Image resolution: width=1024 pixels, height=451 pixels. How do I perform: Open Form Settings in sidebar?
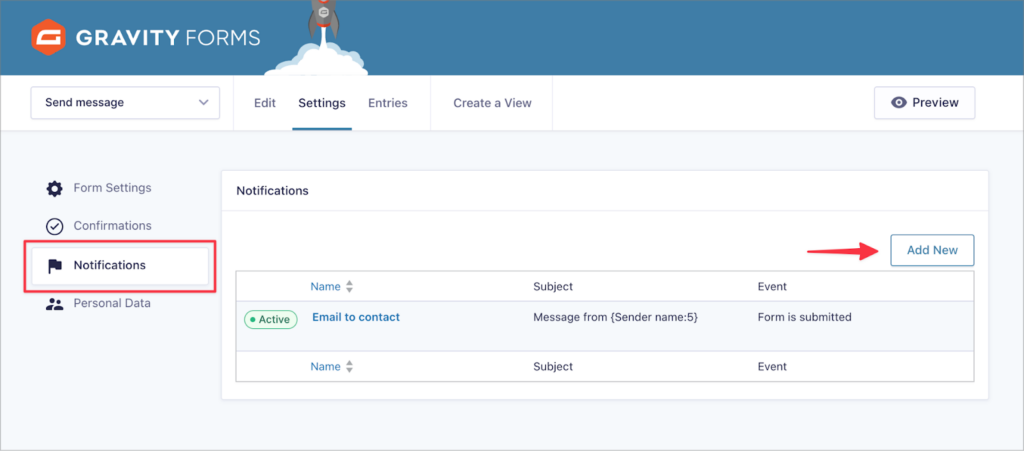[x=112, y=188]
